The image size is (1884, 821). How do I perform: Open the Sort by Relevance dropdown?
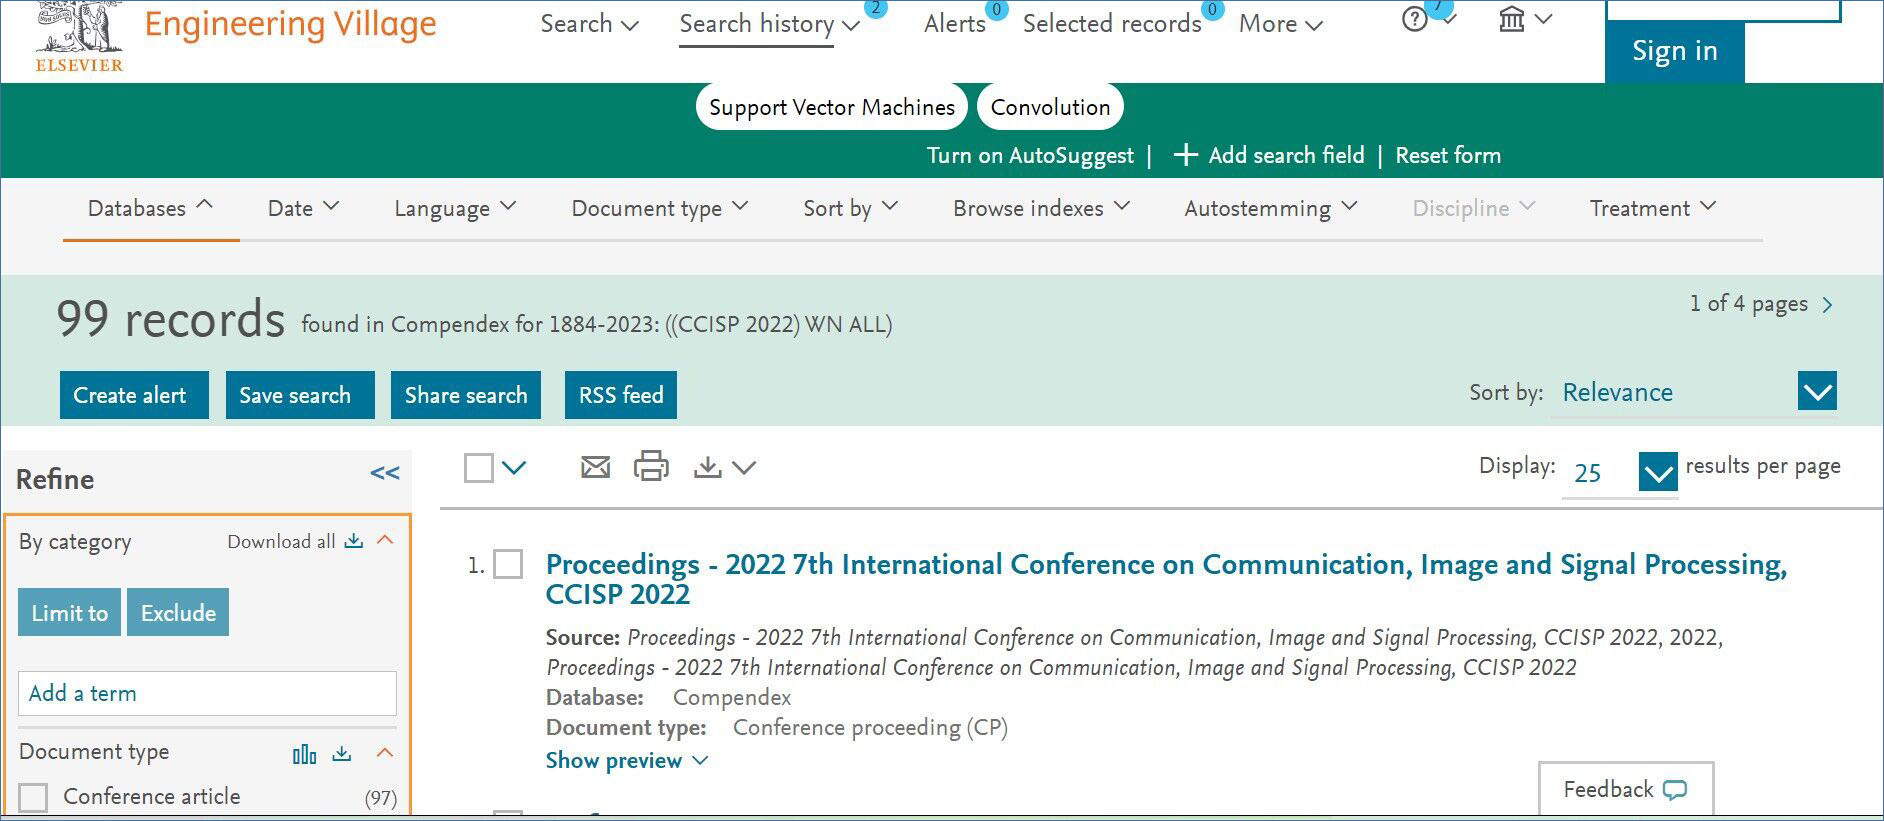pos(1816,391)
